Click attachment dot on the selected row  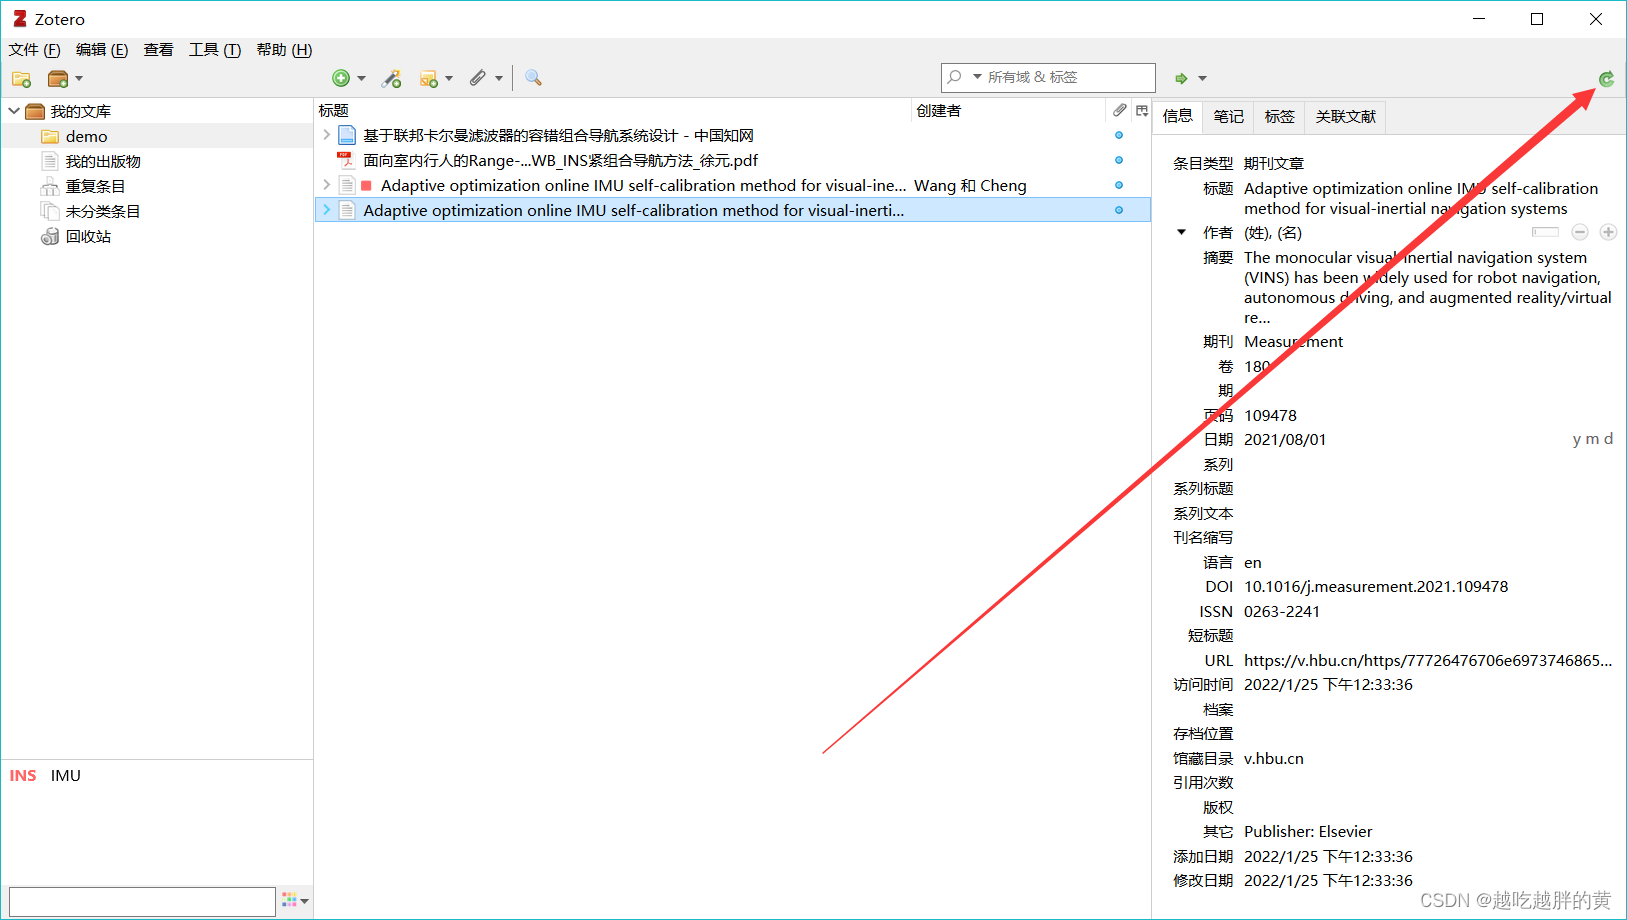click(x=1119, y=210)
